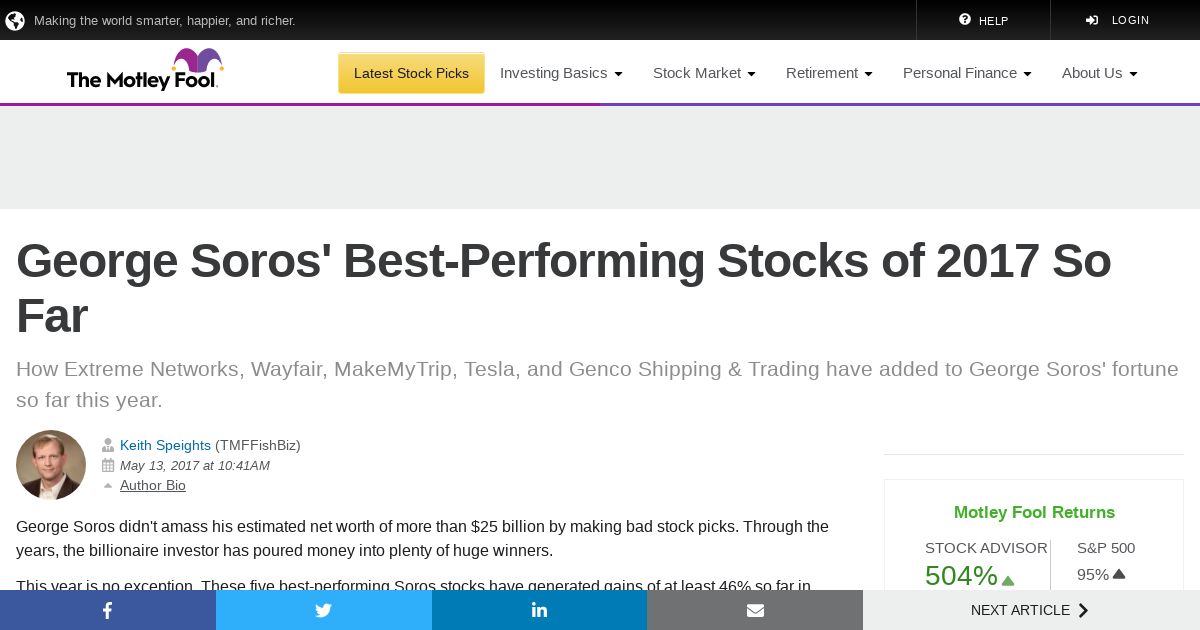Open Keith Speights author page

pos(165,445)
